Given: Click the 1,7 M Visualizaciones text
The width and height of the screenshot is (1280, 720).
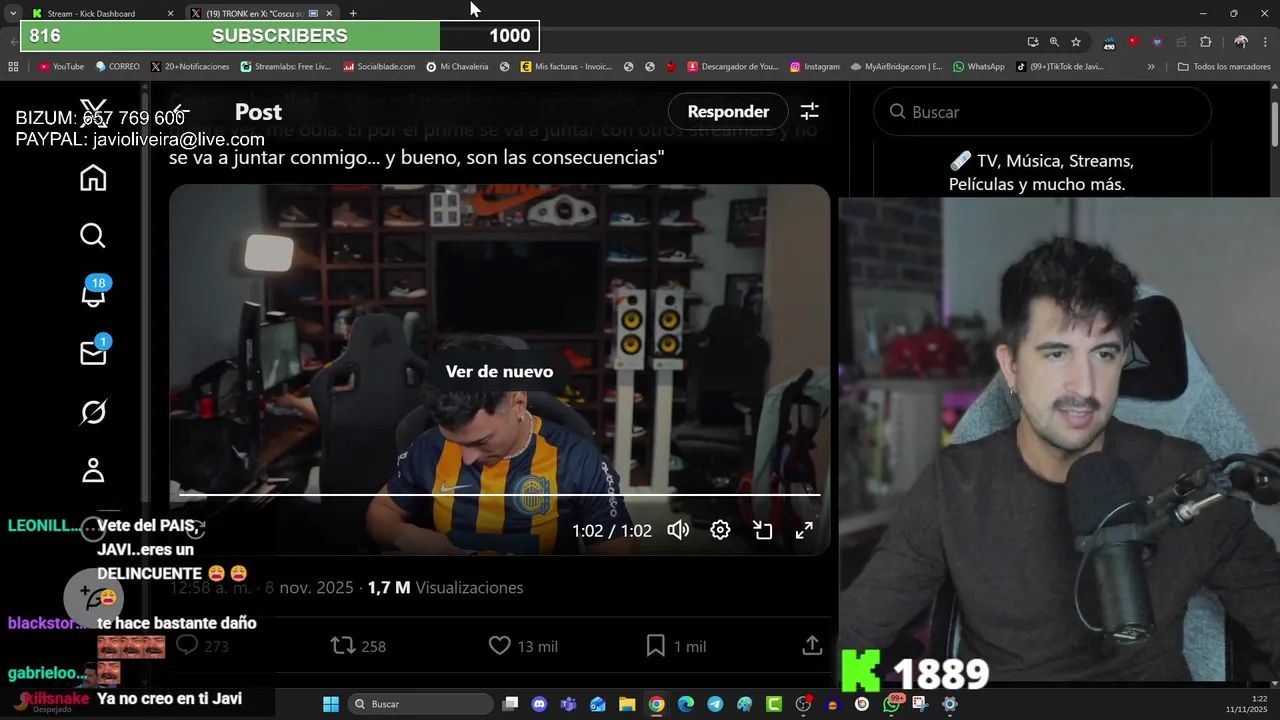Looking at the screenshot, I should tap(445, 587).
